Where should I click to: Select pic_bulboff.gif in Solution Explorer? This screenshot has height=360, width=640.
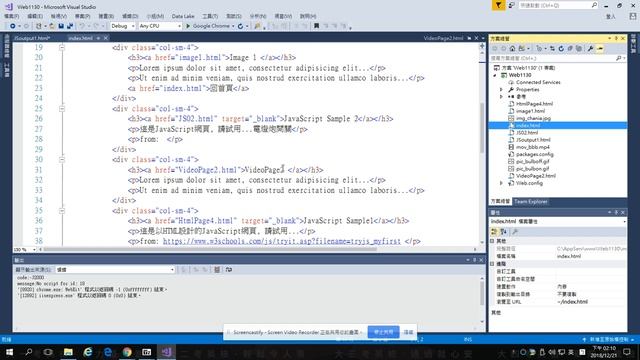[x=532, y=162]
